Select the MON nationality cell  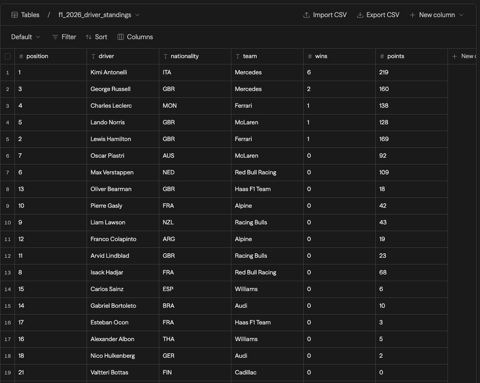[195, 106]
